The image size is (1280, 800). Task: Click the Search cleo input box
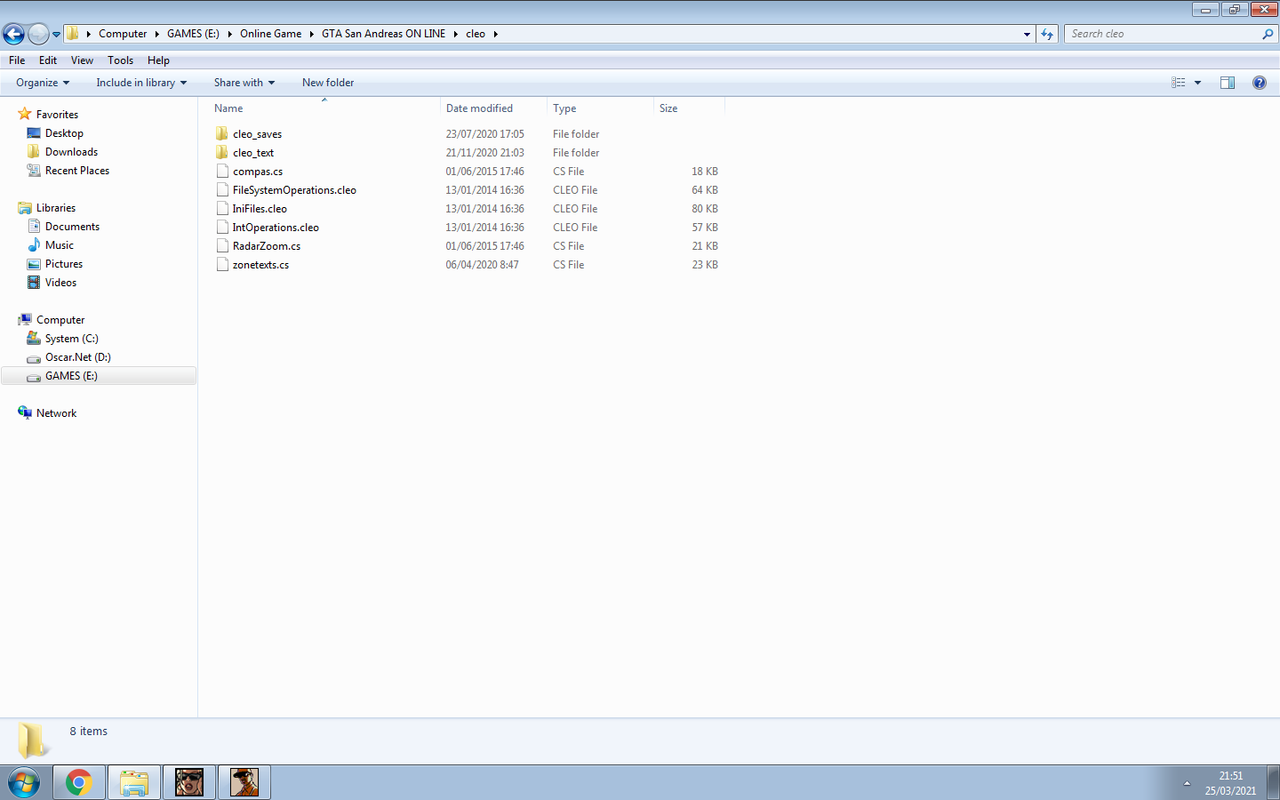[x=1161, y=34]
